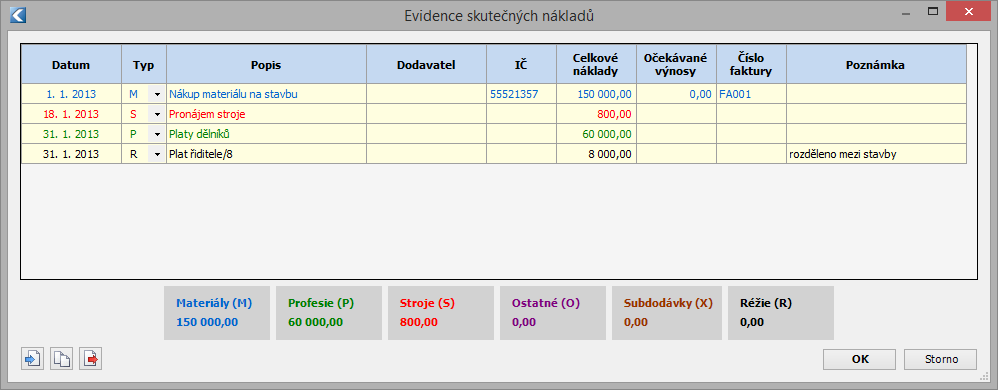Click the Typ column header
The height and width of the screenshot is (390, 998).
coord(144,65)
